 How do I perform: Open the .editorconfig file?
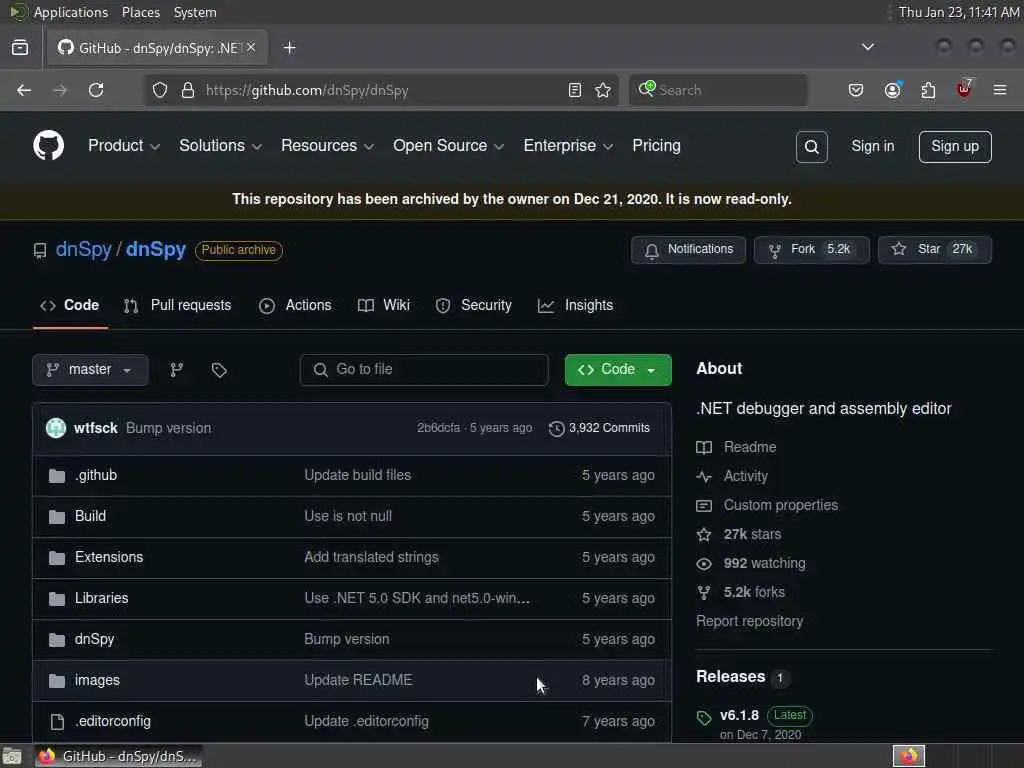[x=113, y=722]
